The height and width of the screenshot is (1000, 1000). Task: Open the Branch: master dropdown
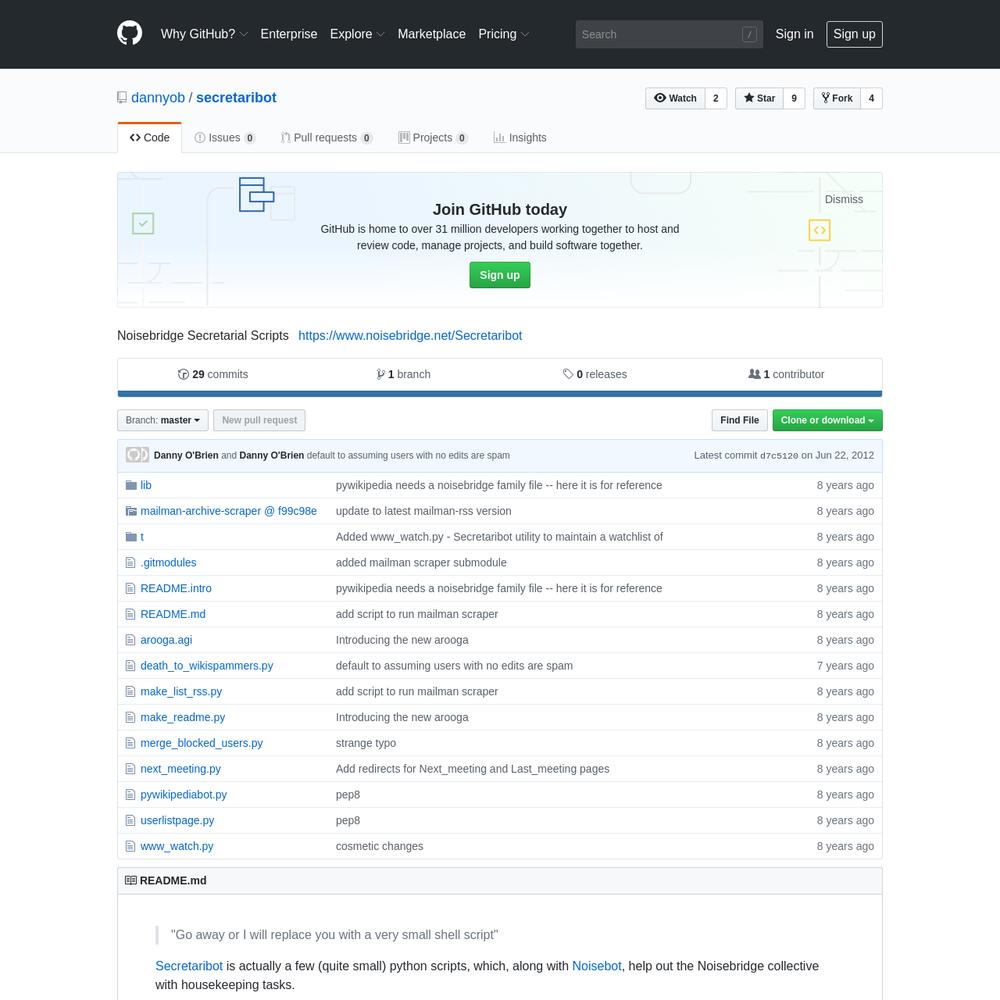tap(163, 420)
